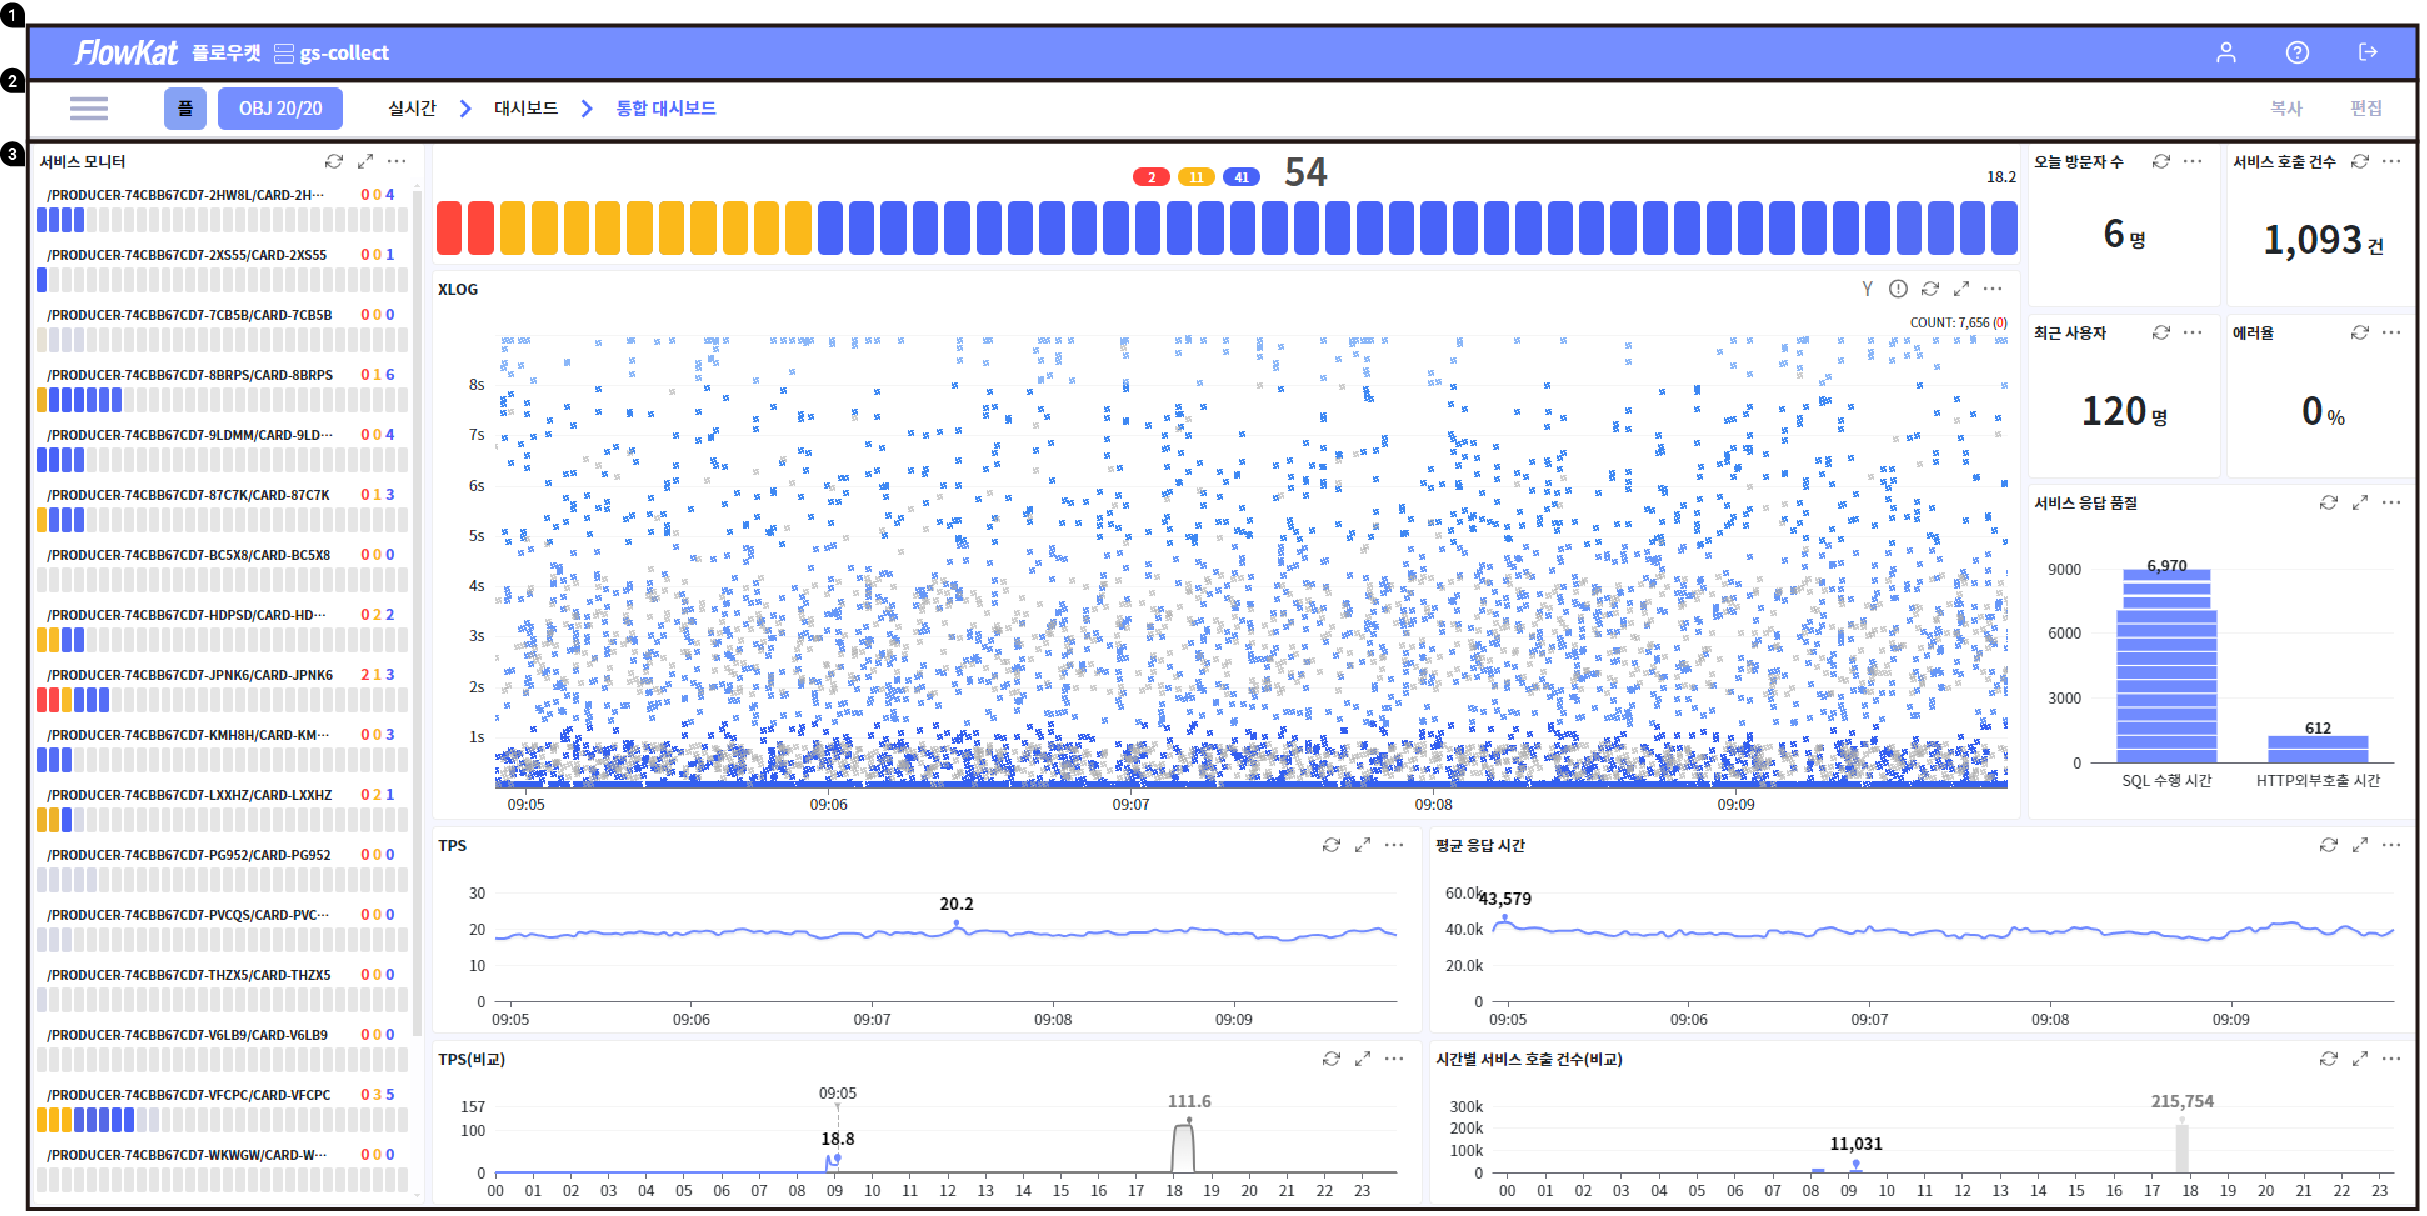Open more options for 오늘 방문자 수

pyautogui.click(x=2193, y=161)
